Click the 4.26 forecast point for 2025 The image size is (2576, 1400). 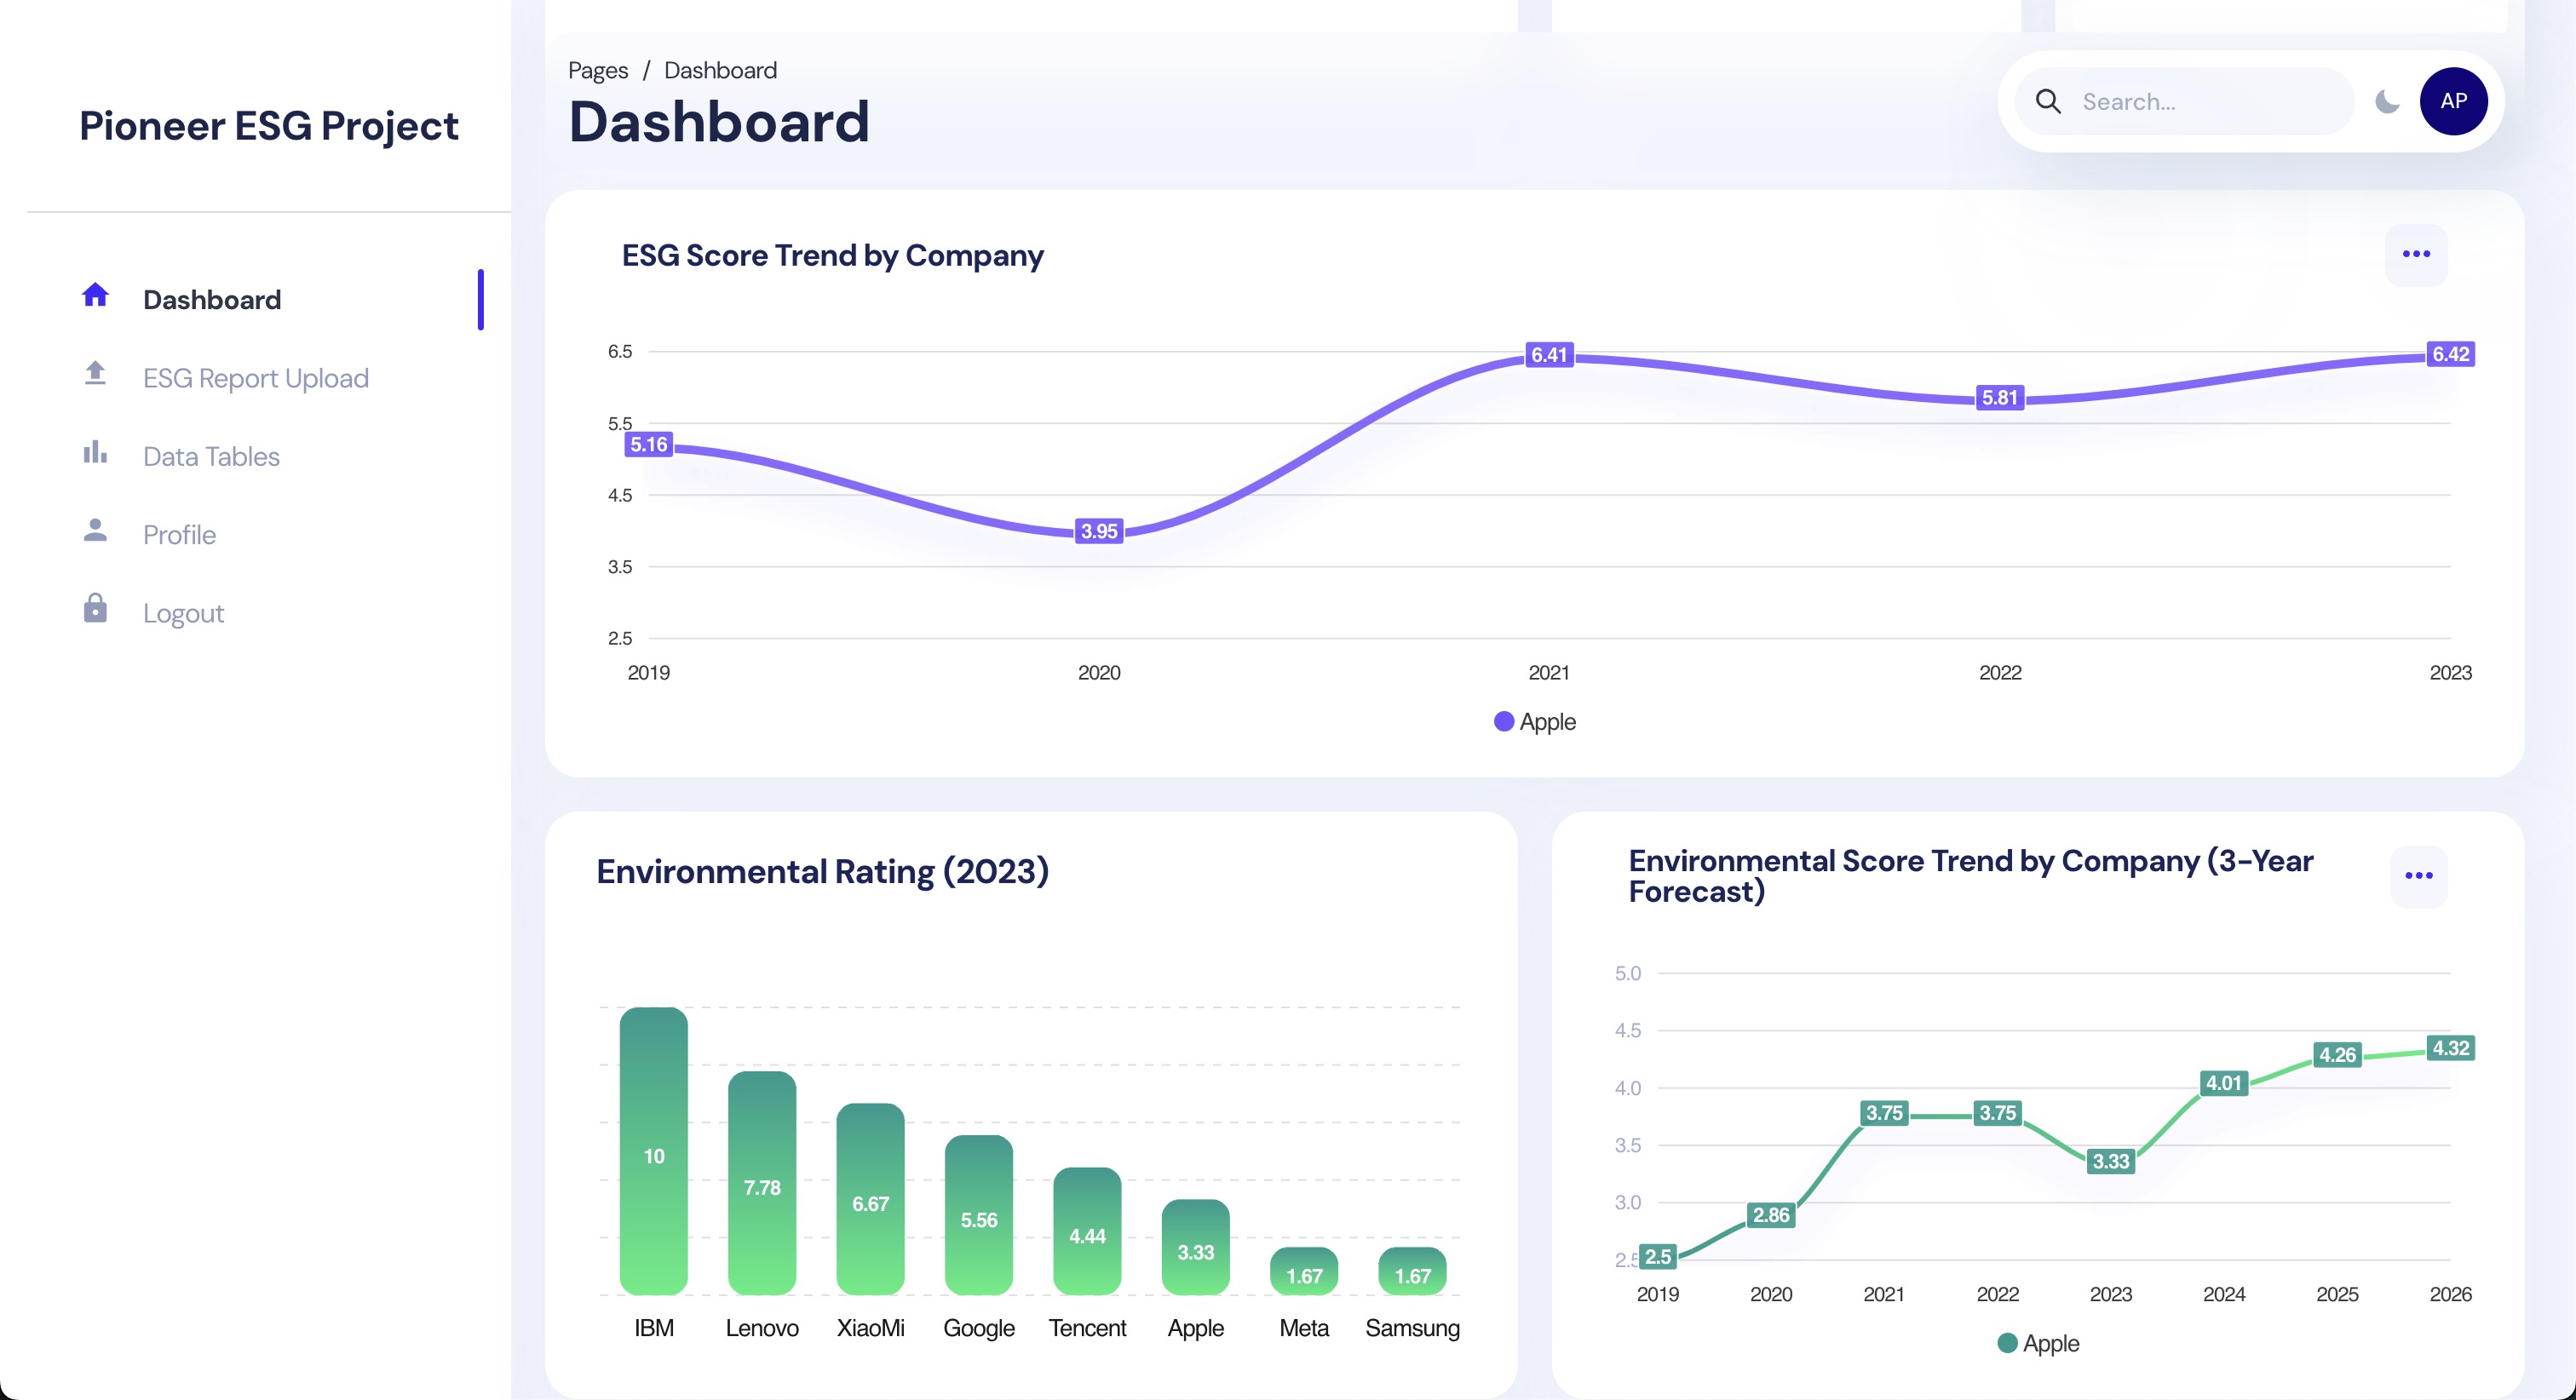click(2338, 1055)
